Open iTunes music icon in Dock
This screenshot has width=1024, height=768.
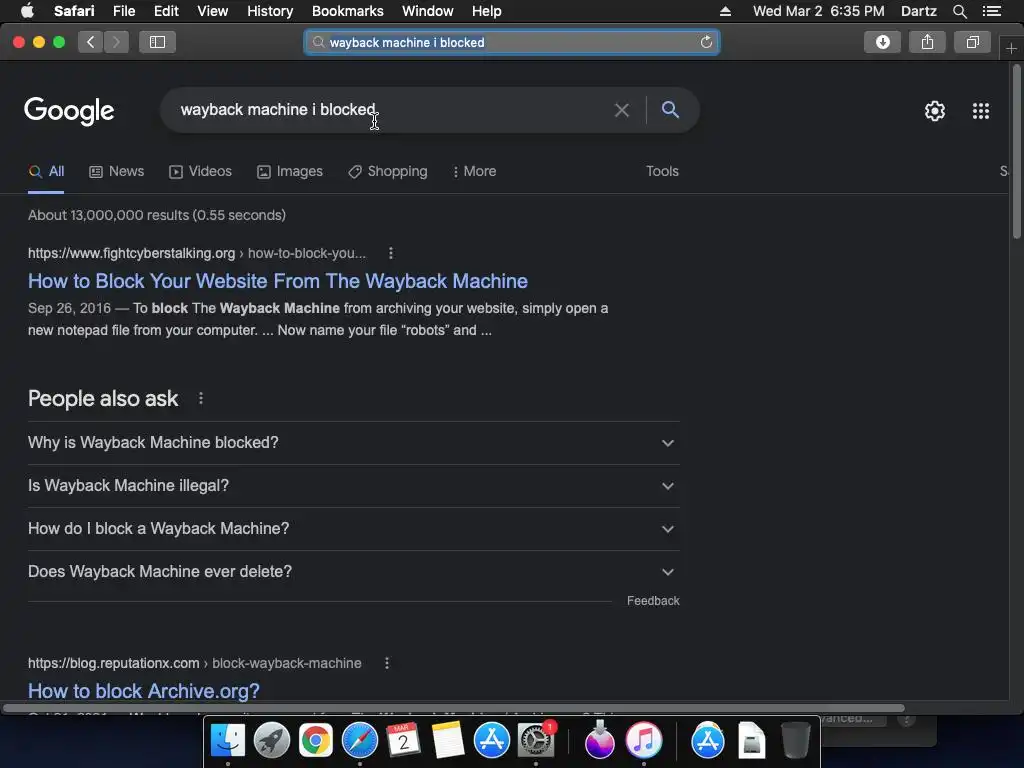[x=644, y=741]
